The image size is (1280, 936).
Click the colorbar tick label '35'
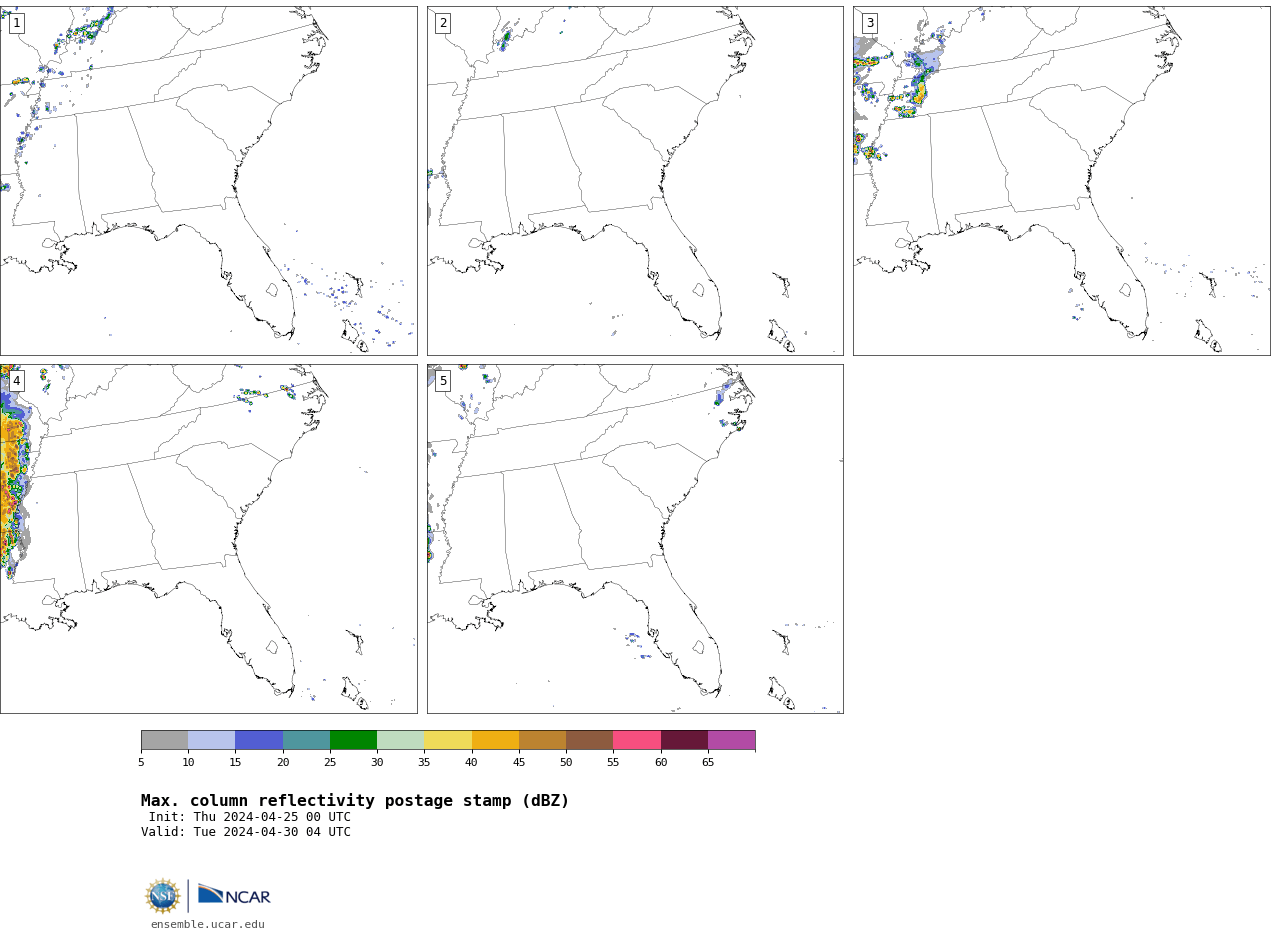(424, 763)
